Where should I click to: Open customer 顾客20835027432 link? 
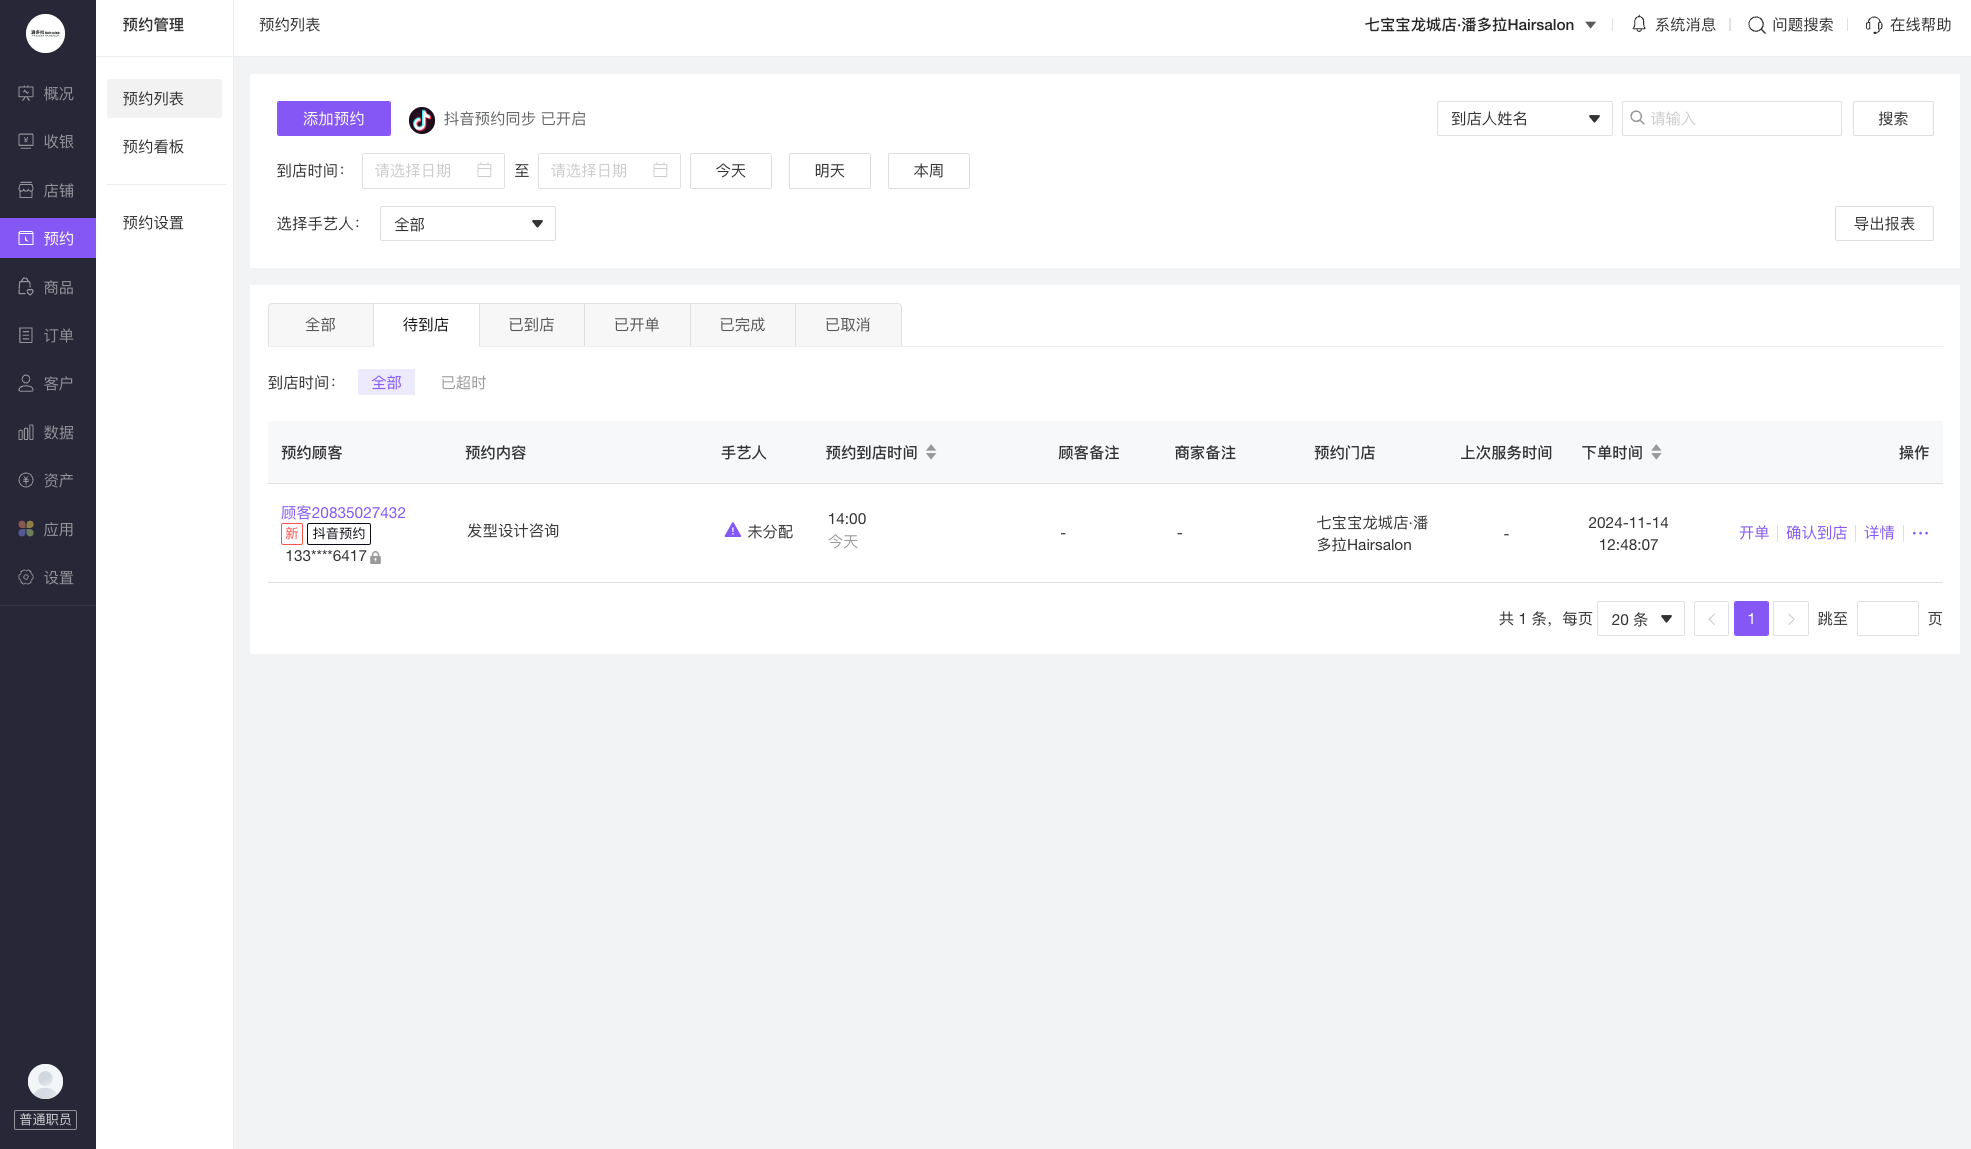[x=343, y=512]
